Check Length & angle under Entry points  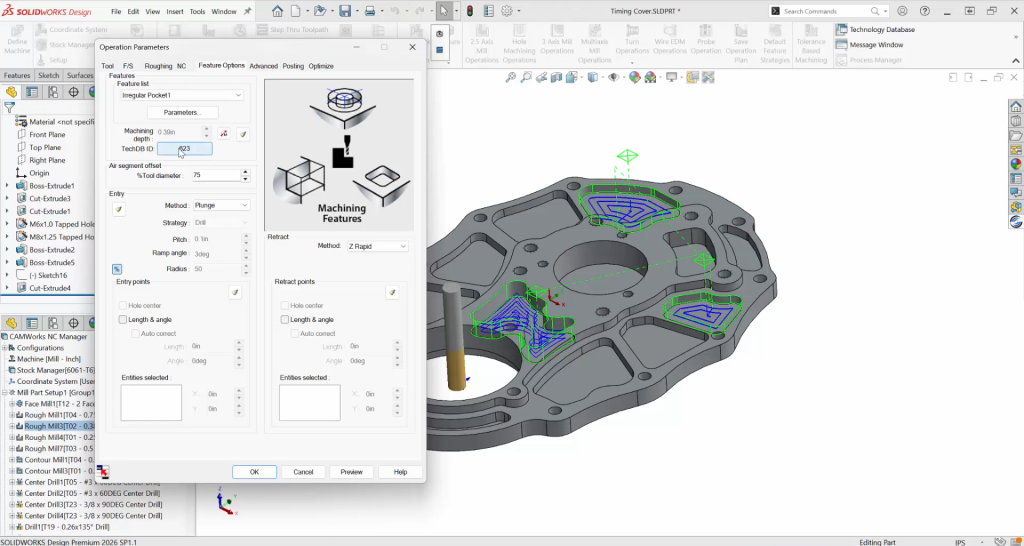[123, 320]
